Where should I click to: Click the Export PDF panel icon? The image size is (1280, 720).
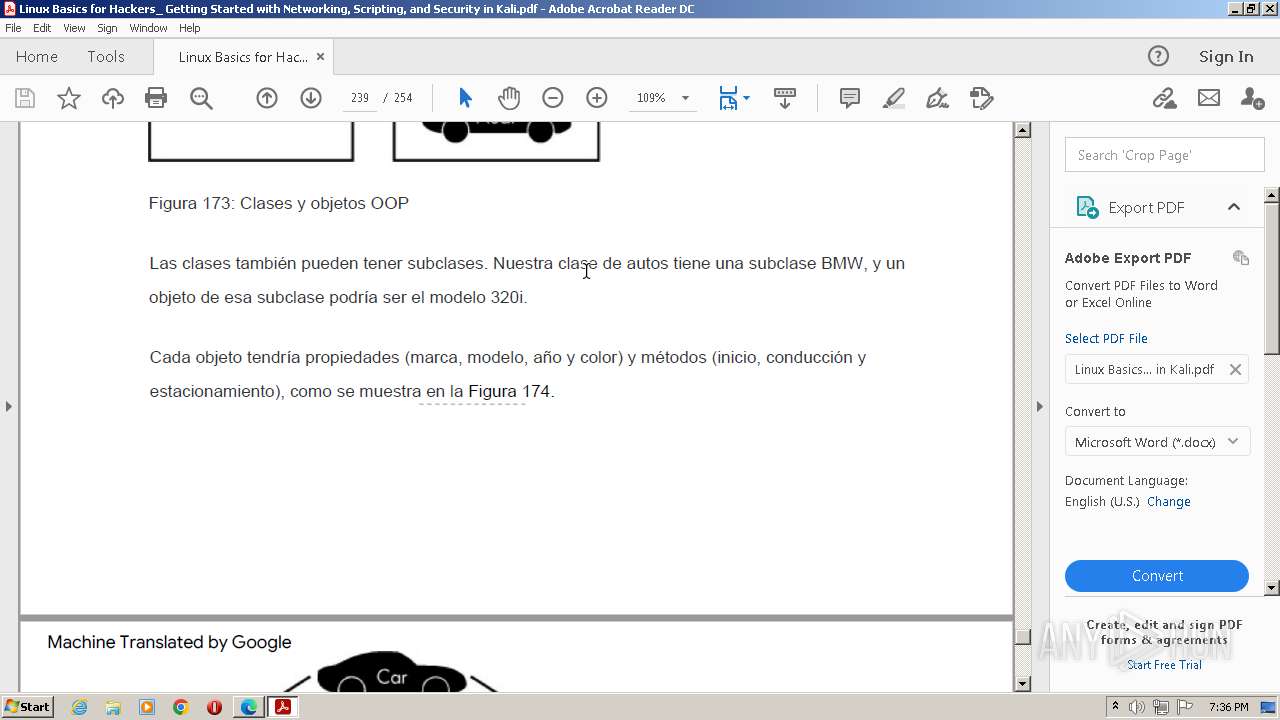click(x=1087, y=207)
